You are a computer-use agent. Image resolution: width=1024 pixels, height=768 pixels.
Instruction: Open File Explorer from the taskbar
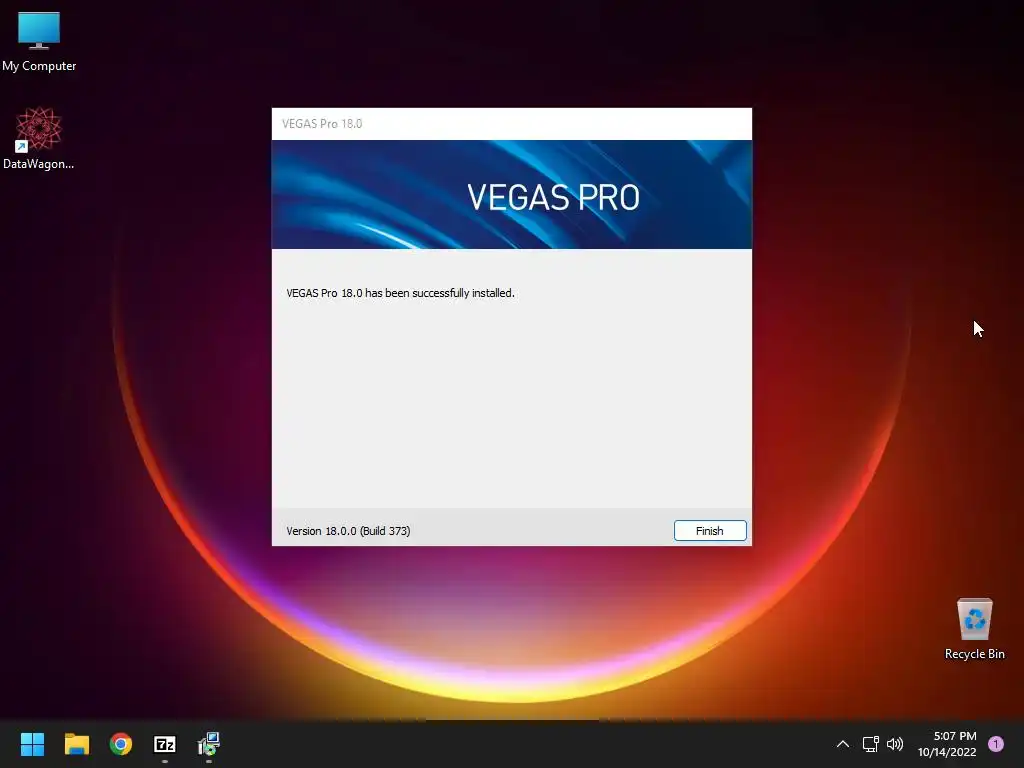coord(76,744)
